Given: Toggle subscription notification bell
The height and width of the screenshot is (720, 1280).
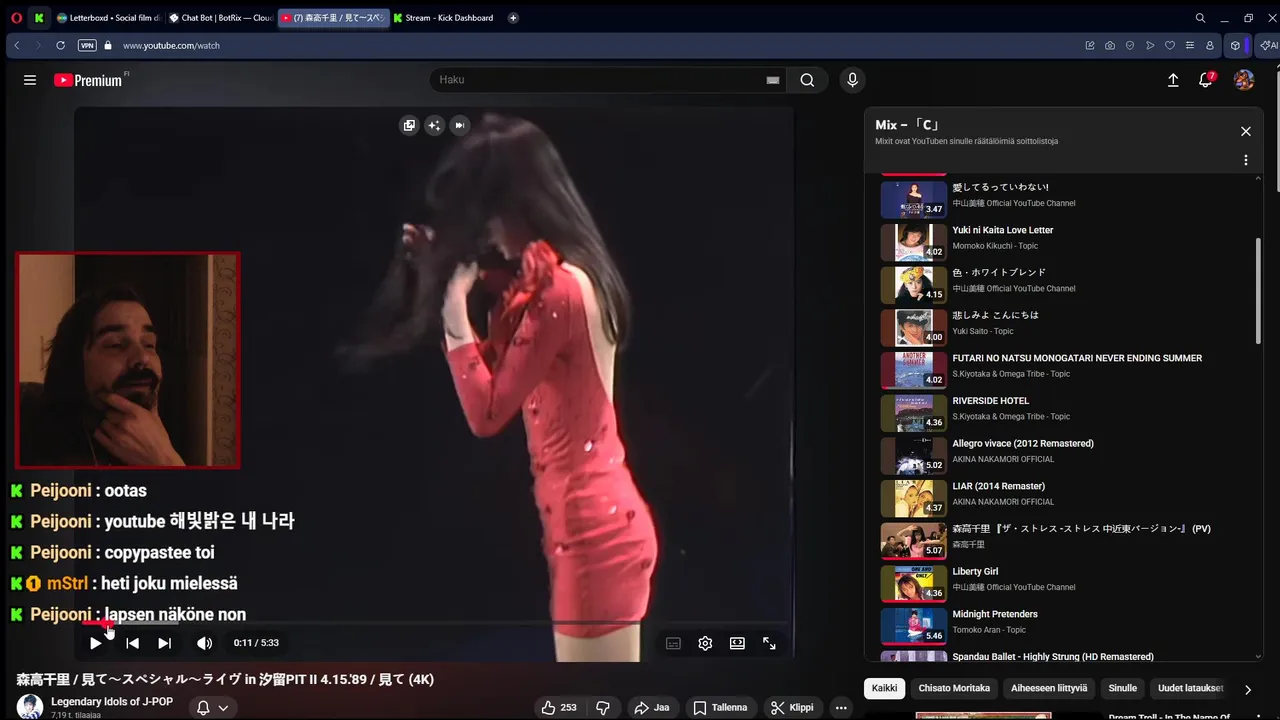Looking at the screenshot, I should (x=203, y=707).
